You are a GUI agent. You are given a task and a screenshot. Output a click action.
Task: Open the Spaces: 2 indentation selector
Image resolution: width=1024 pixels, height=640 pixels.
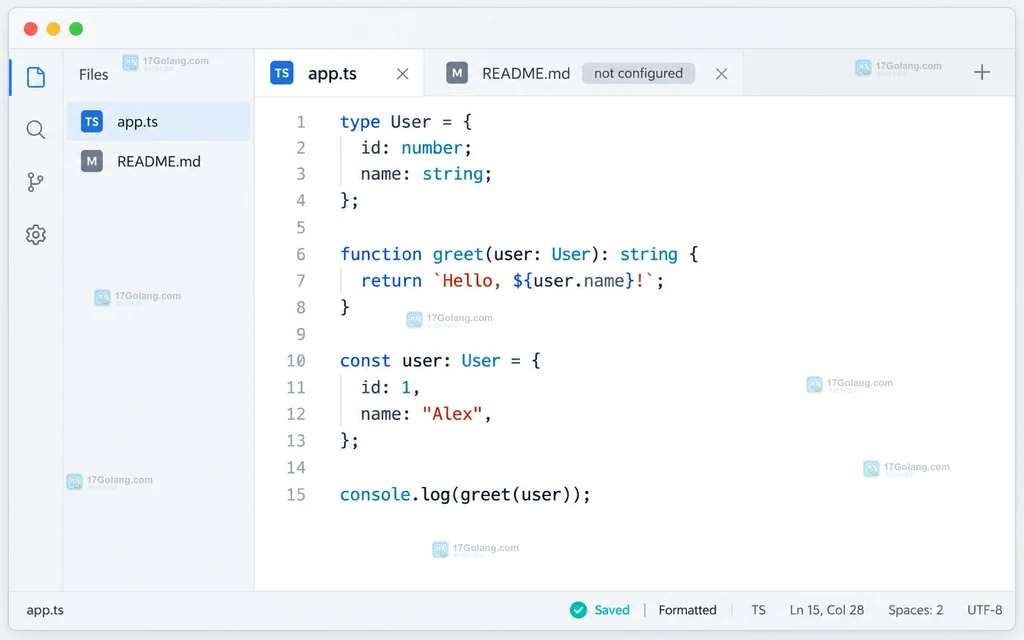point(915,610)
